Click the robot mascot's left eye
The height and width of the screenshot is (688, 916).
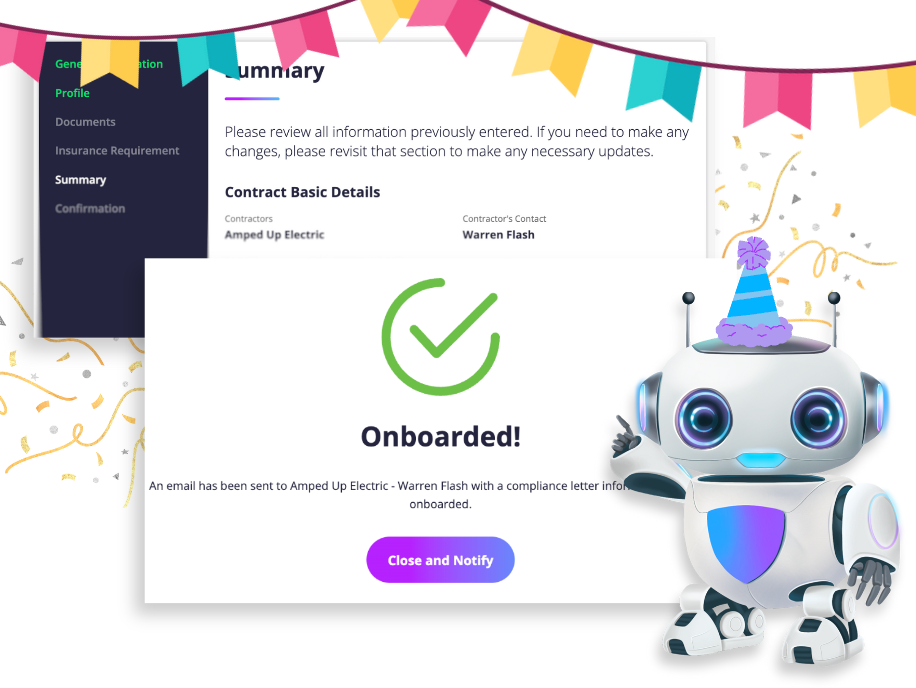coord(704,418)
